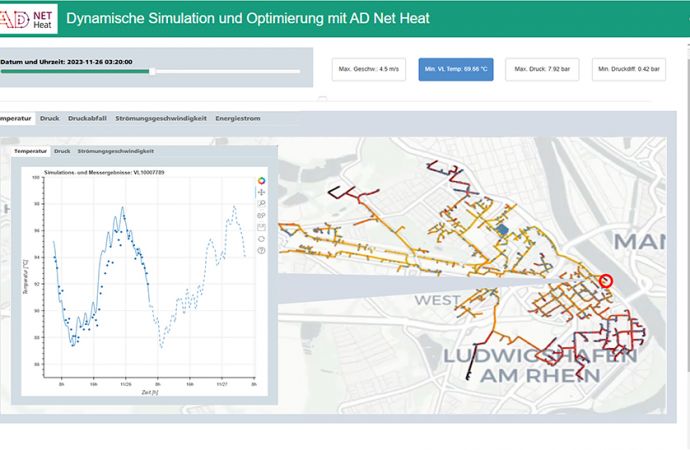This screenshot has height=450, width=690.
Task: Select the Box Zoom magnifier tool
Action: 261,204
